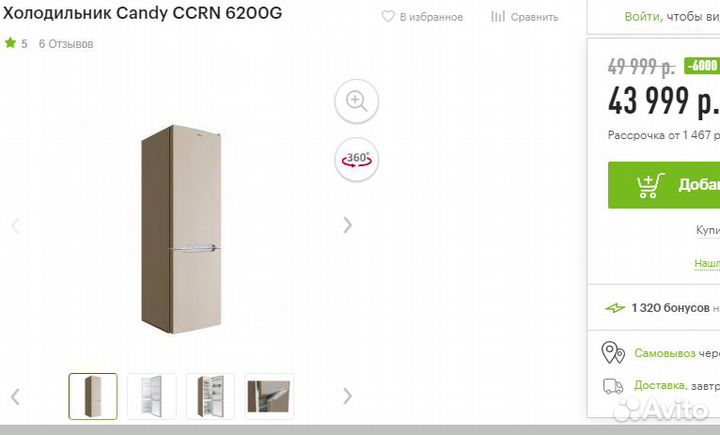Image resolution: width=720 pixels, height=435 pixels.
Task: Click the bonus lightning arrow icon
Action: 615,308
